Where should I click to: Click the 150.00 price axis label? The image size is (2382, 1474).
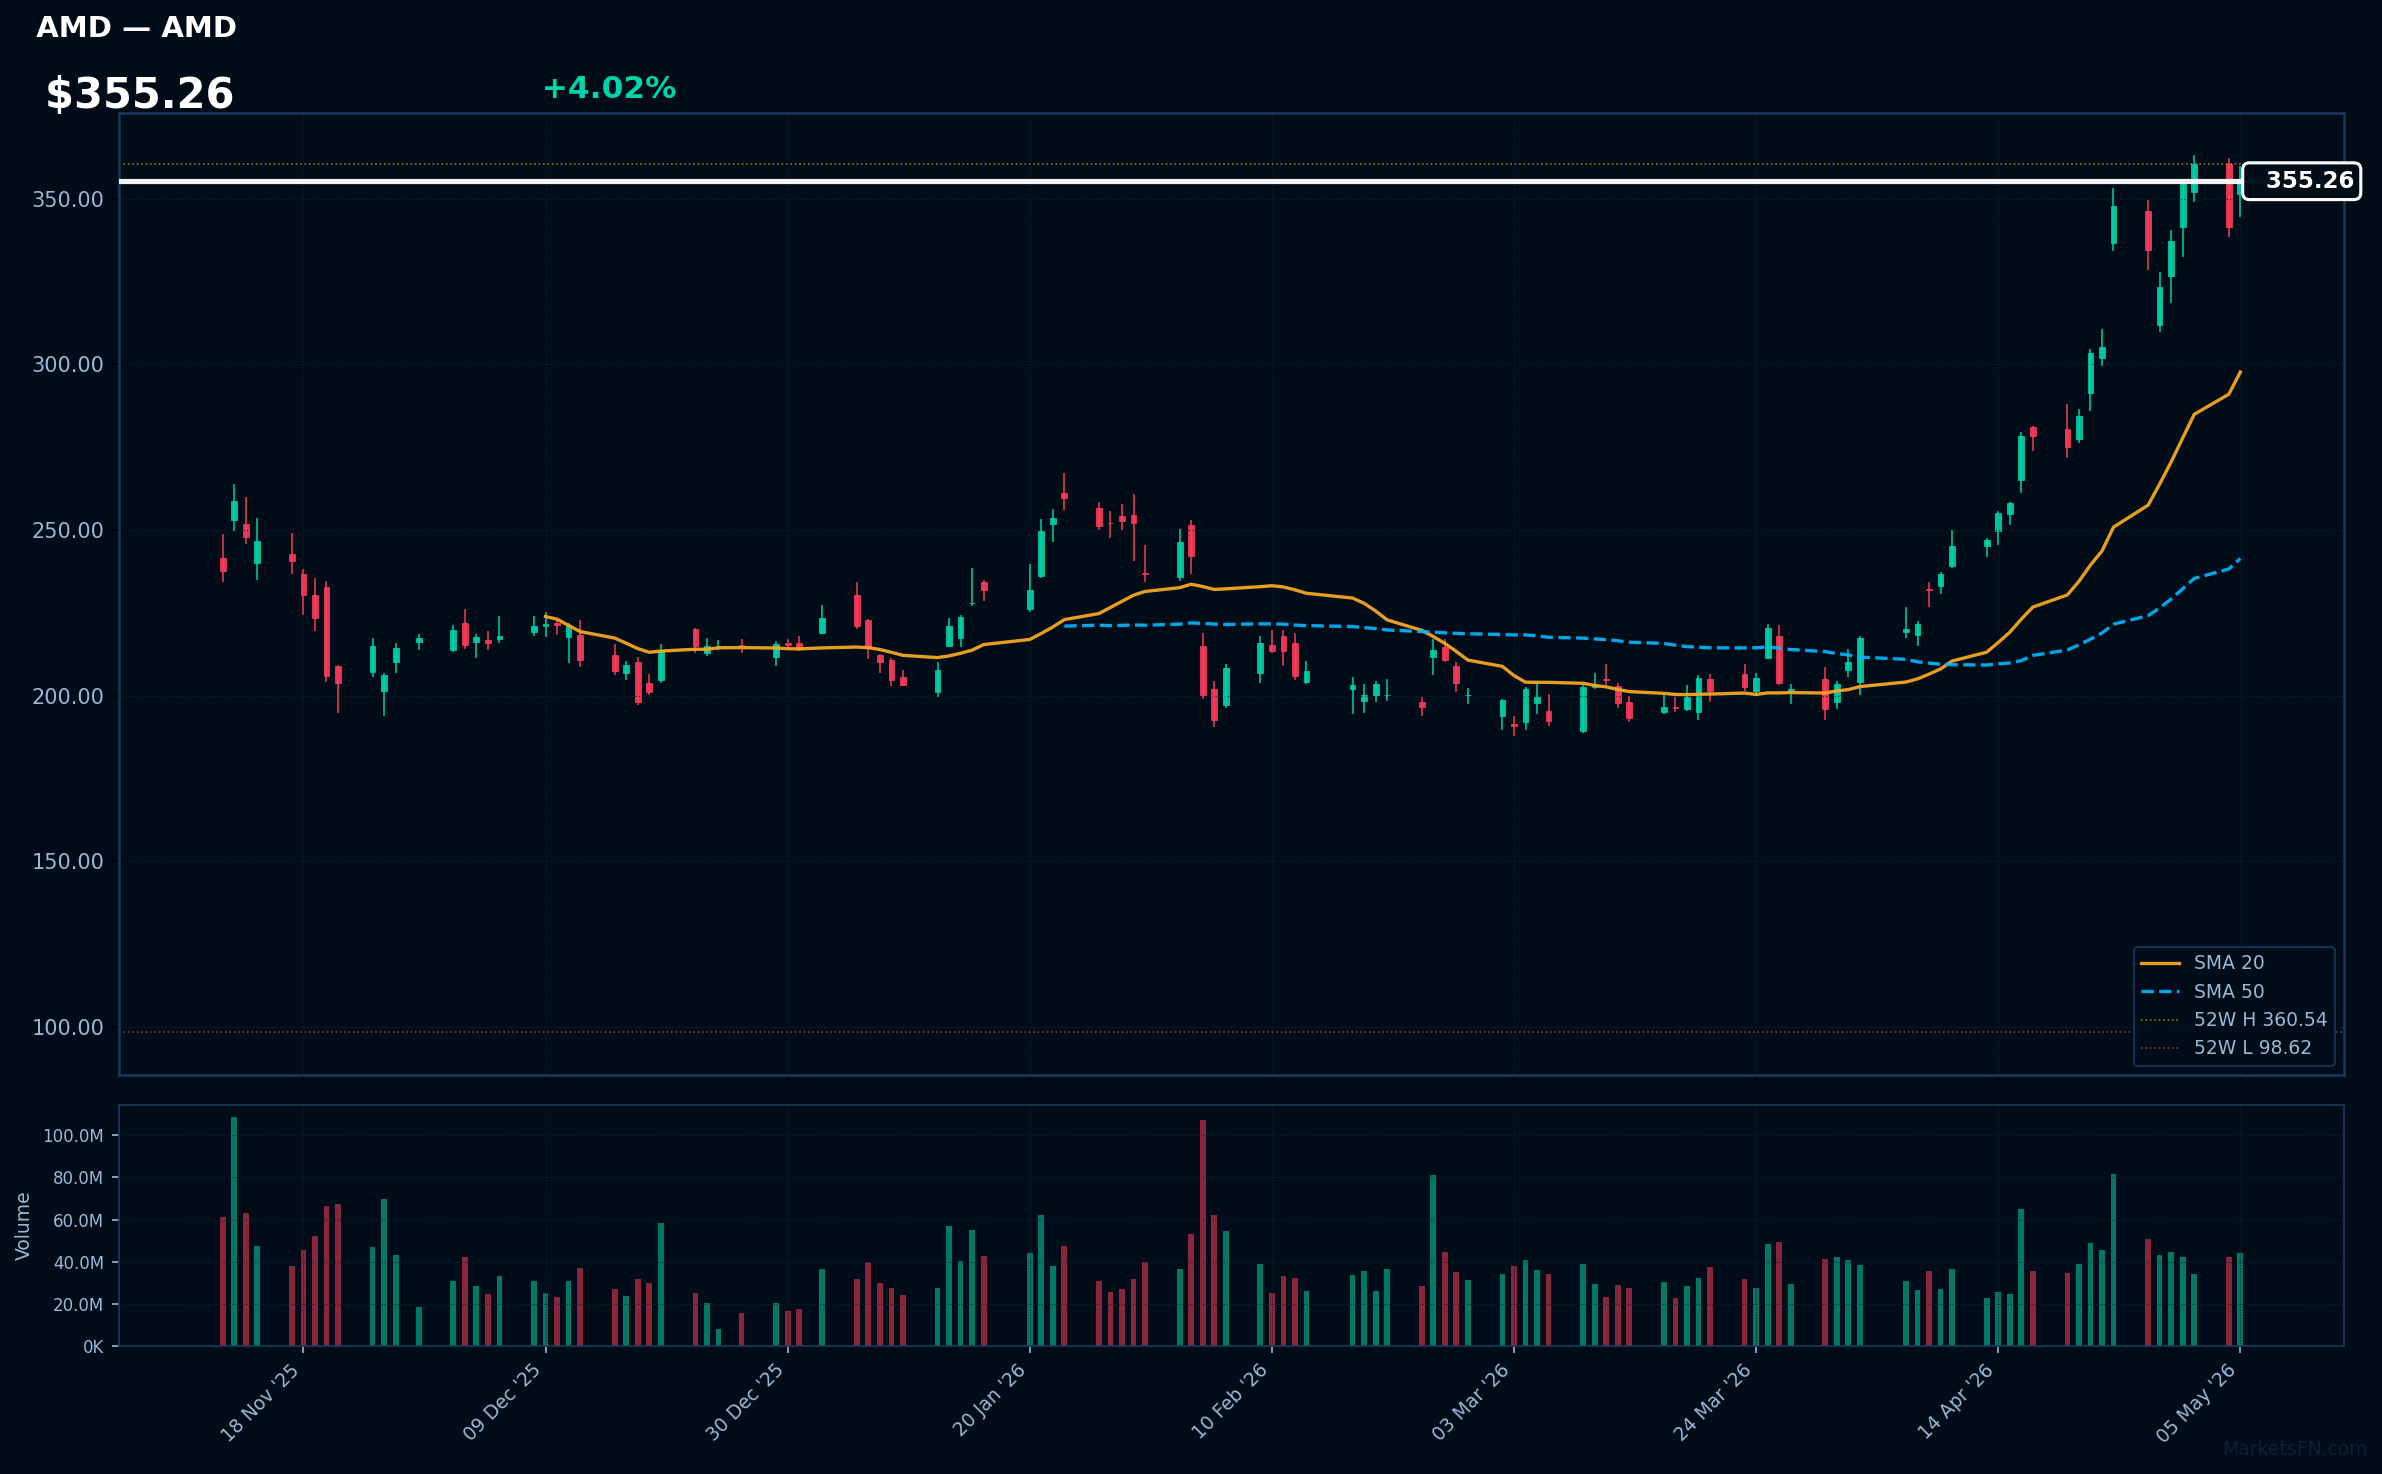click(68, 862)
